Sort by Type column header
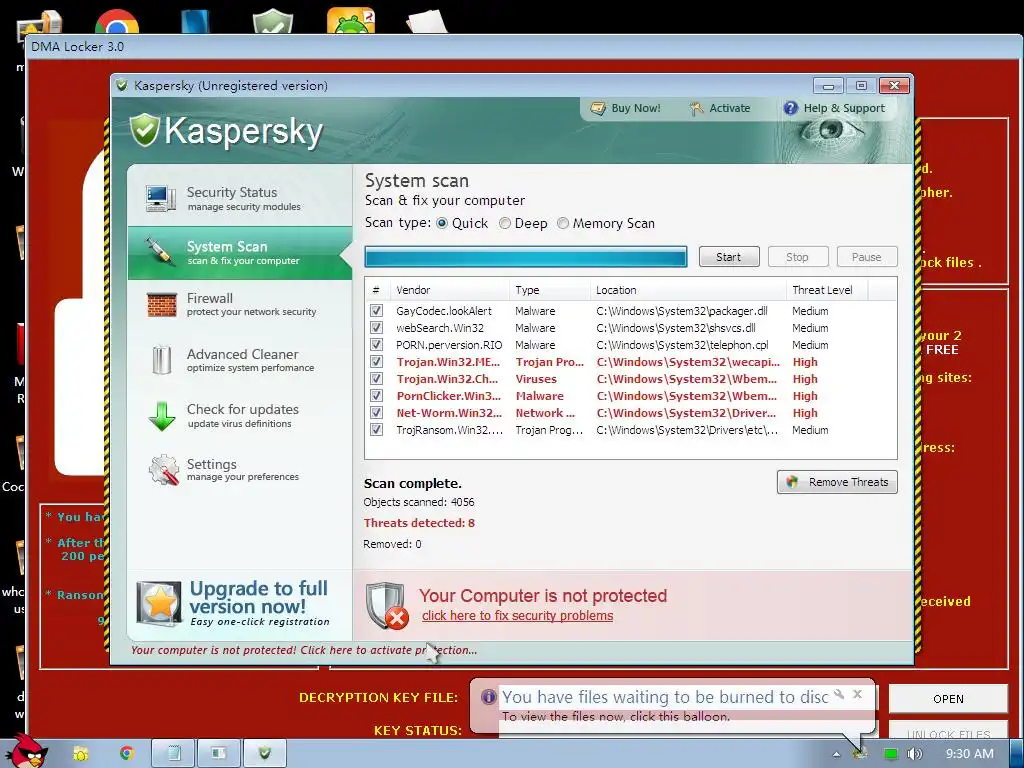This screenshot has height=768, width=1024. (x=550, y=290)
